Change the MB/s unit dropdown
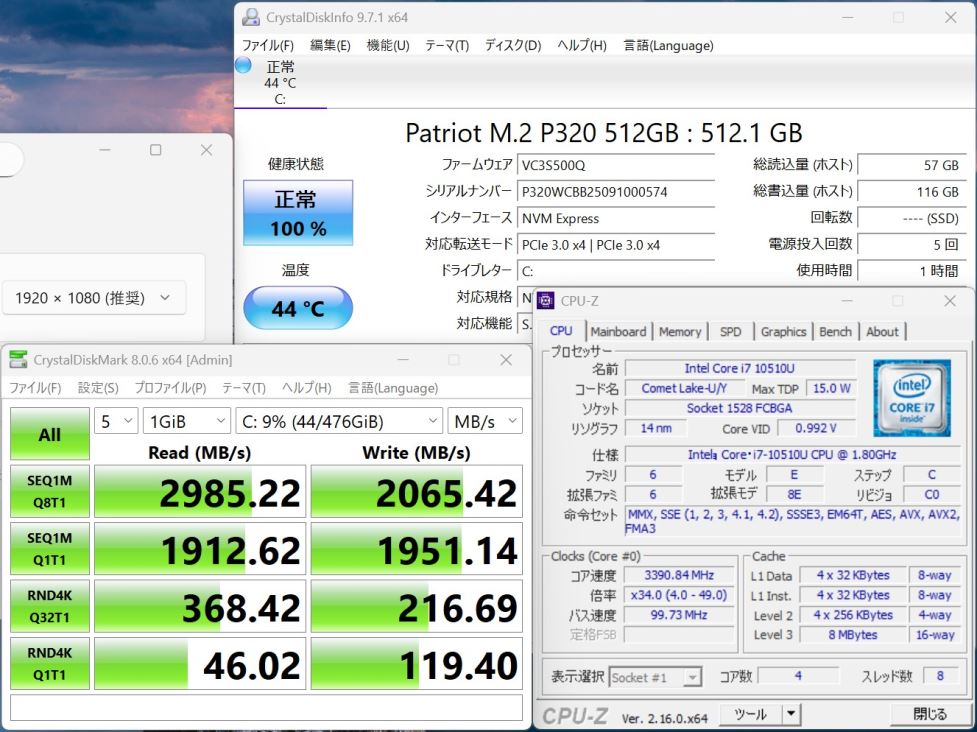Image resolution: width=977 pixels, height=732 pixels. point(484,422)
